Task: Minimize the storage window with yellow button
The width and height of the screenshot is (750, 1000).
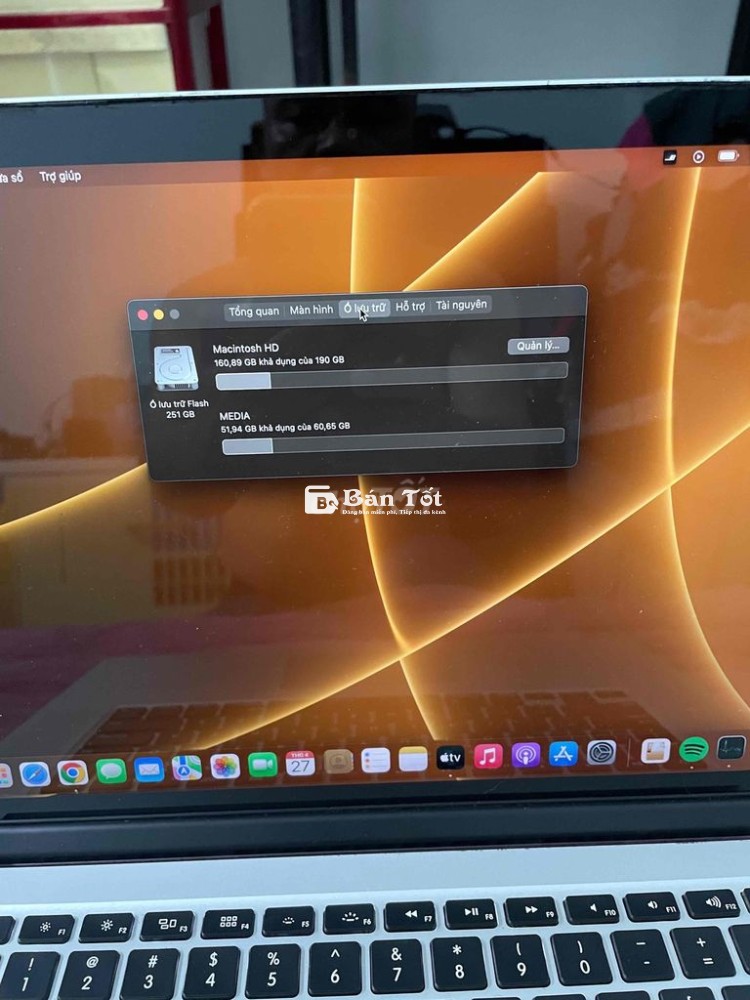Action: coord(158,314)
